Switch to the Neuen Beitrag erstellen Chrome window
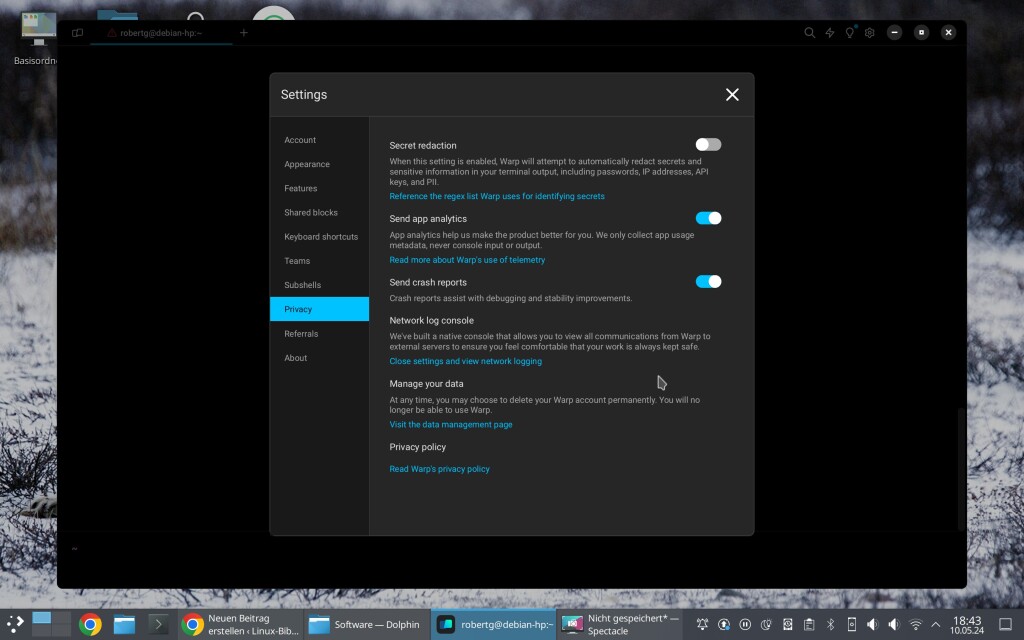Viewport: 1024px width, 640px height. click(240, 624)
